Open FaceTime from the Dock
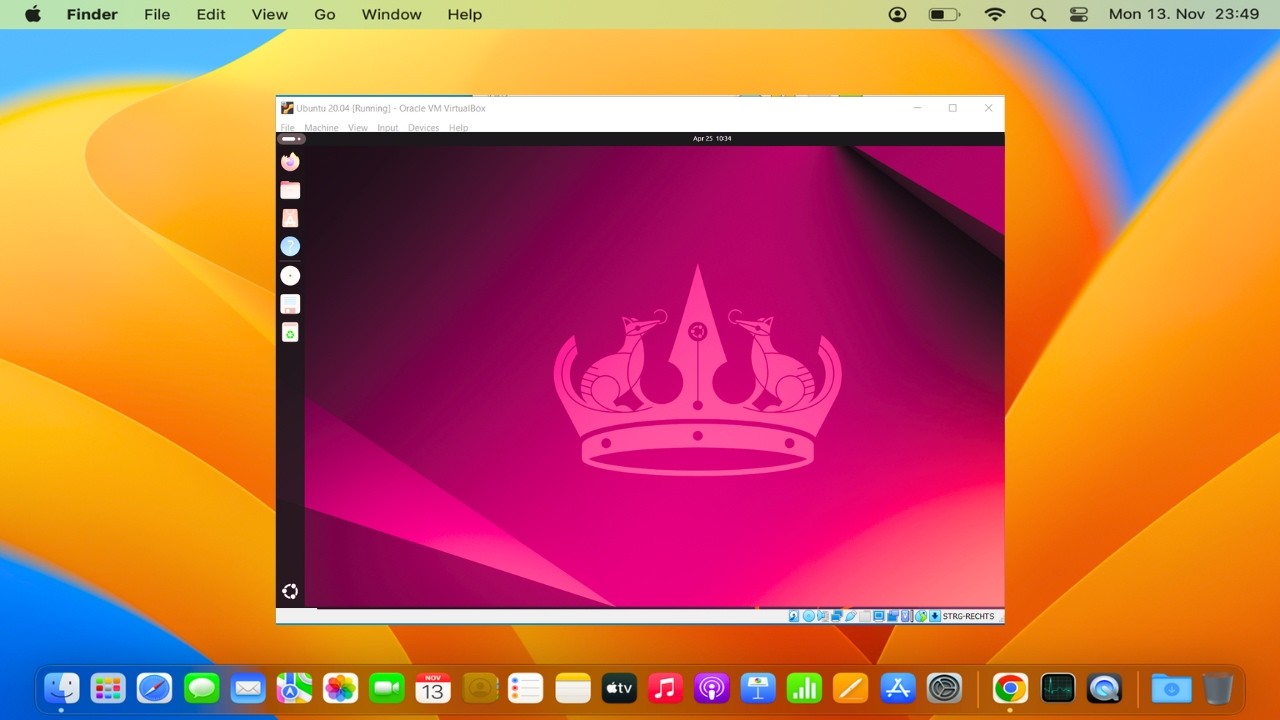The height and width of the screenshot is (720, 1280). (x=386, y=688)
